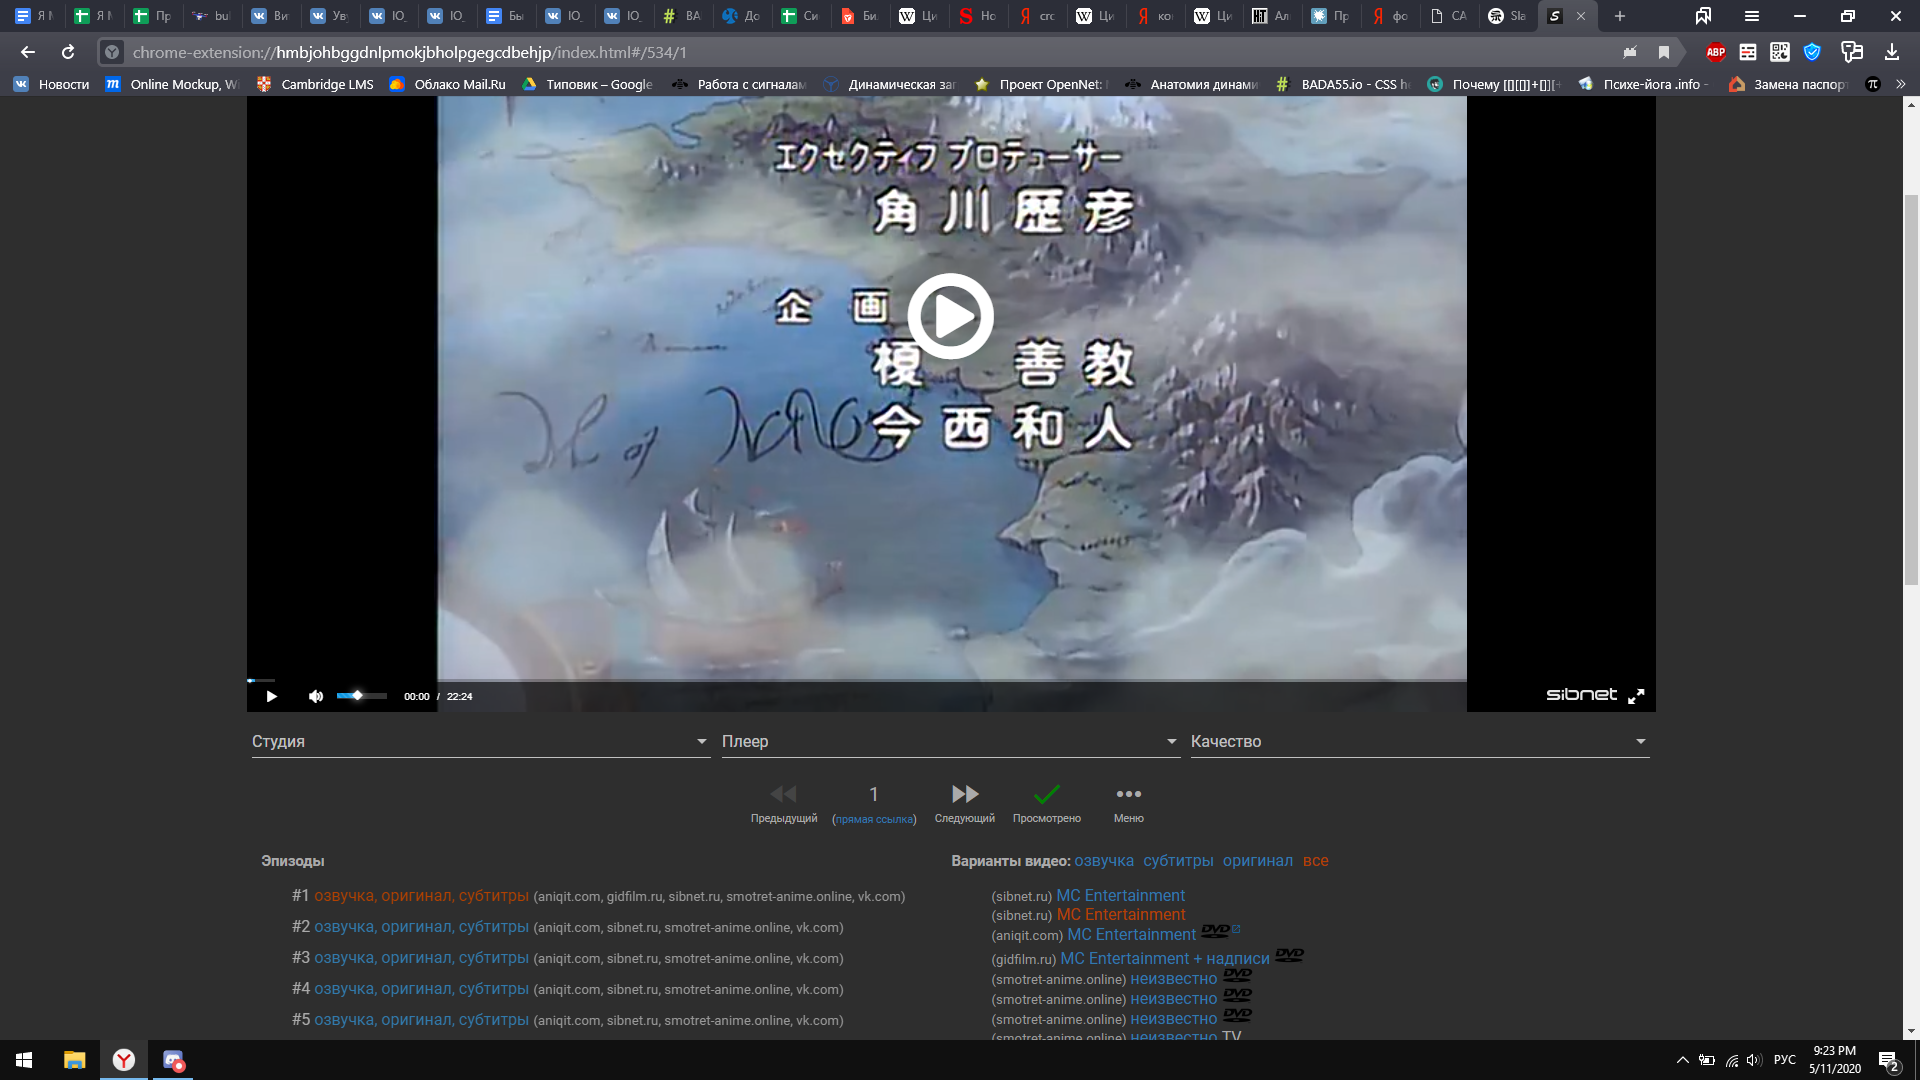This screenshot has height=1080, width=1920.
Task: Mute the video with the speaker icon
Action: coord(316,695)
